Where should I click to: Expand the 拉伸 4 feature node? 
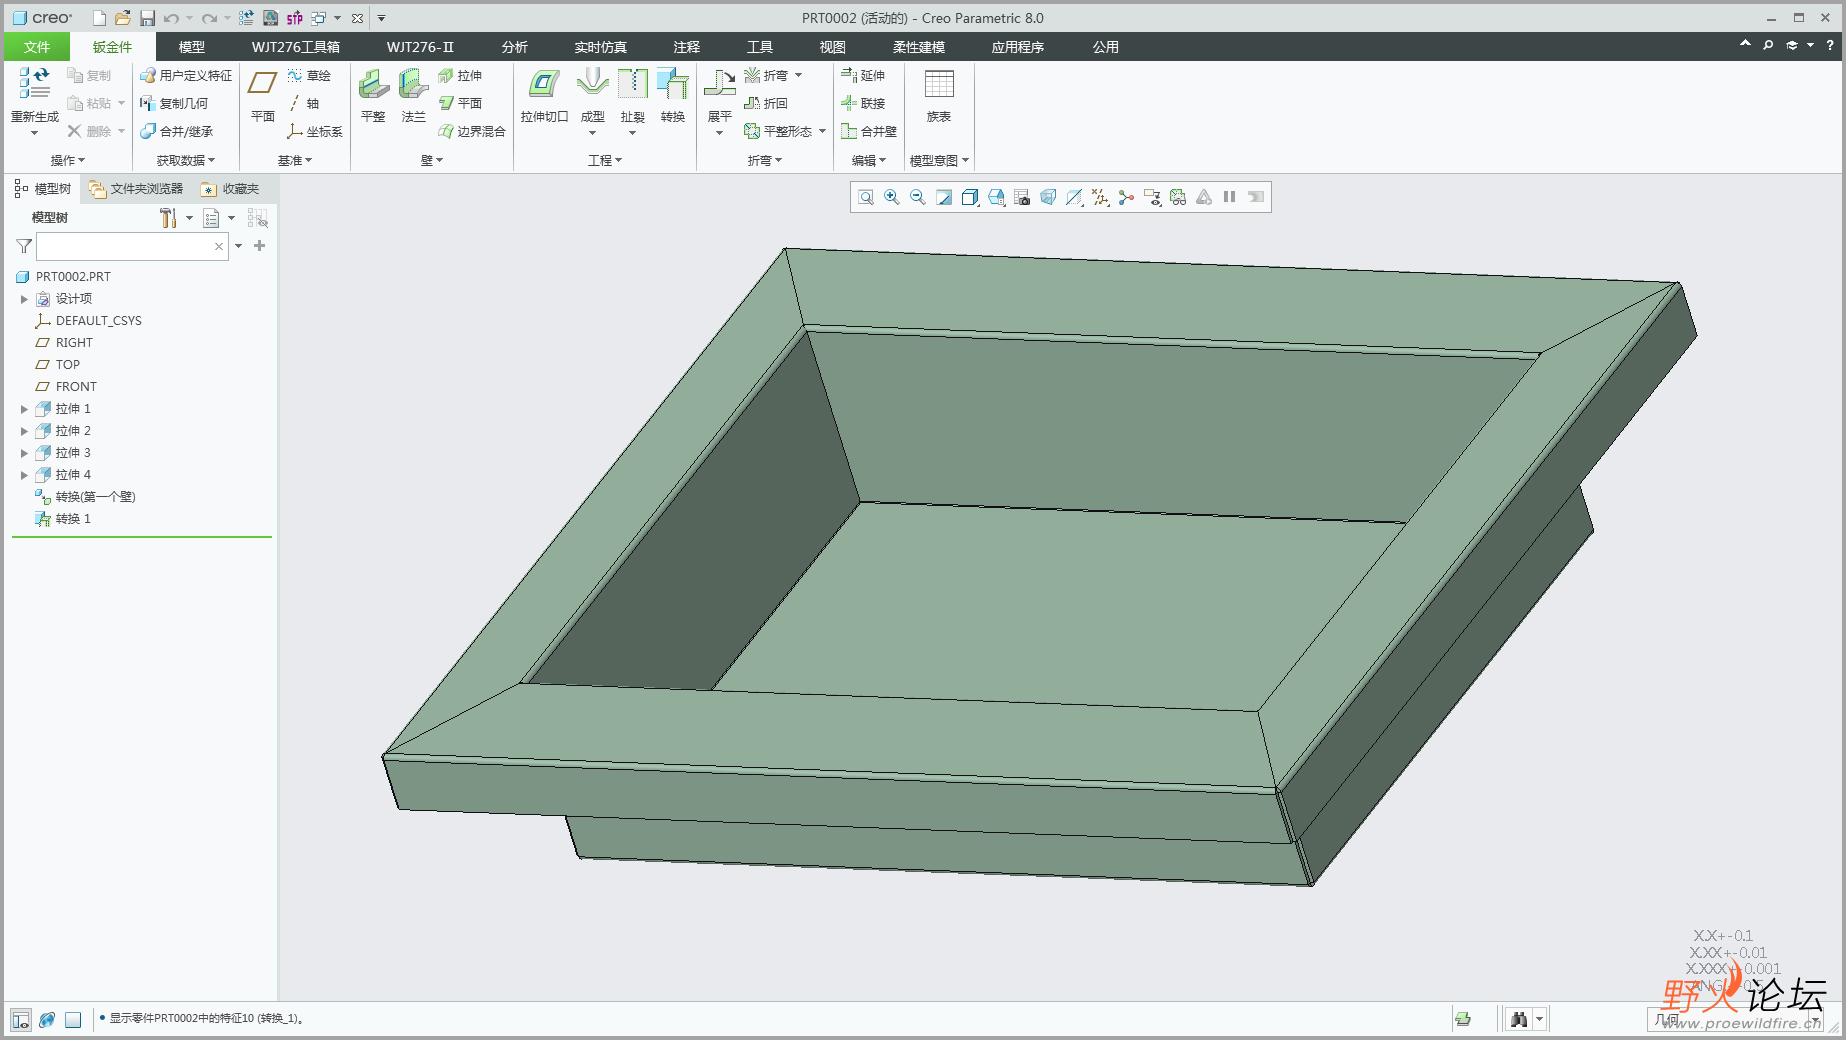tap(24, 475)
